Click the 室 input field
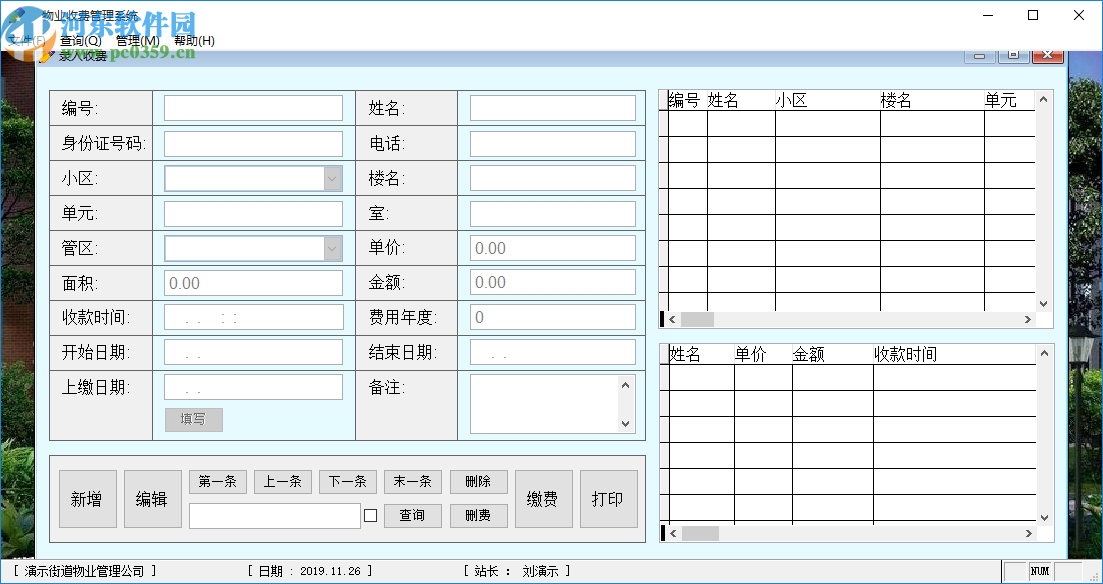Screen dimensions: 1103x584 [553, 214]
